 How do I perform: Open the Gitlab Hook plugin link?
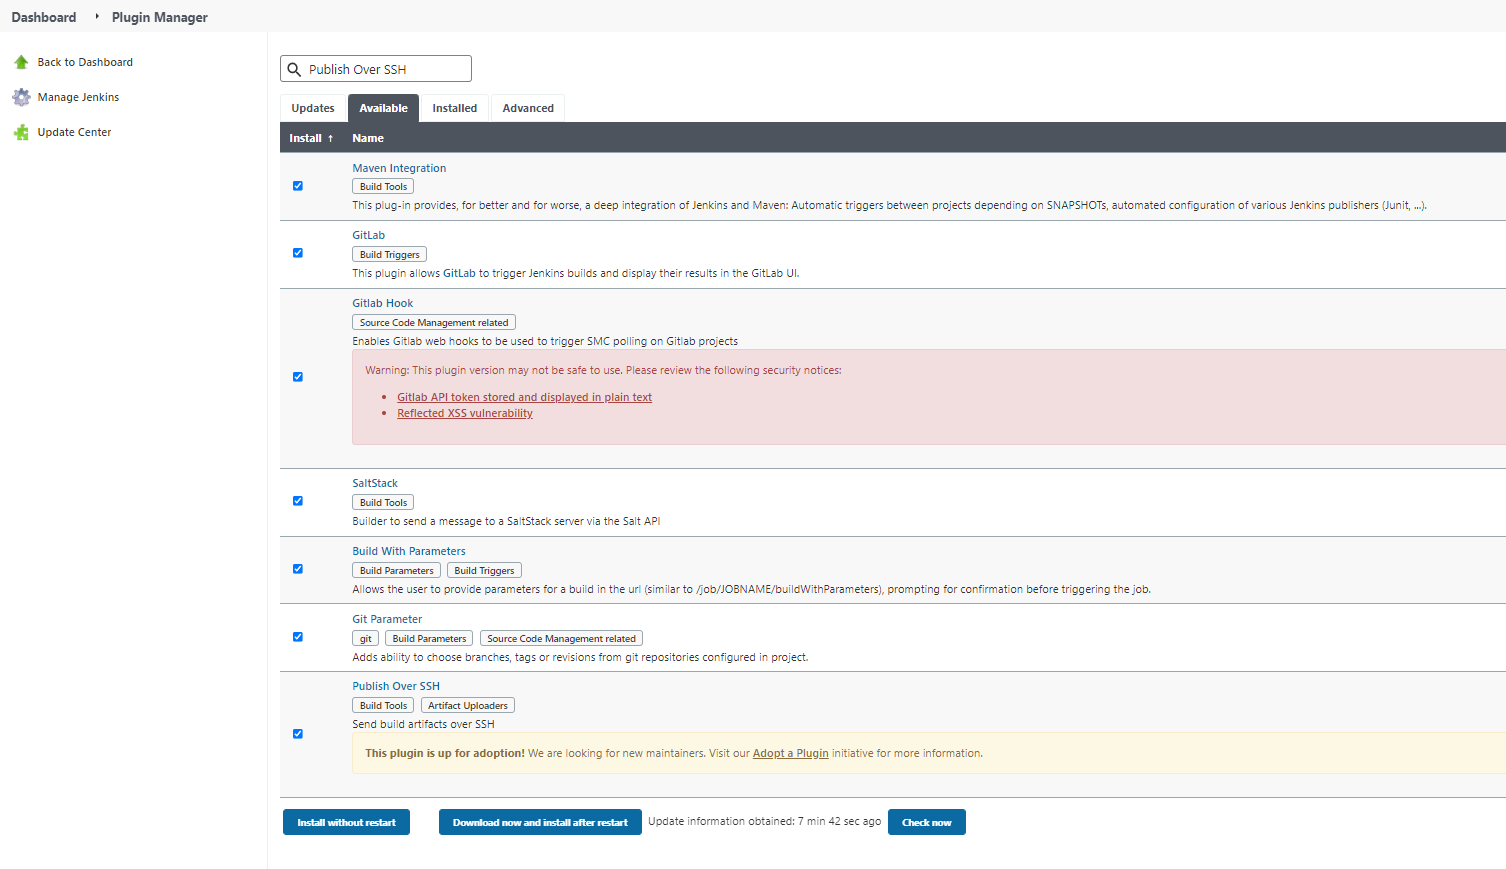[382, 303]
